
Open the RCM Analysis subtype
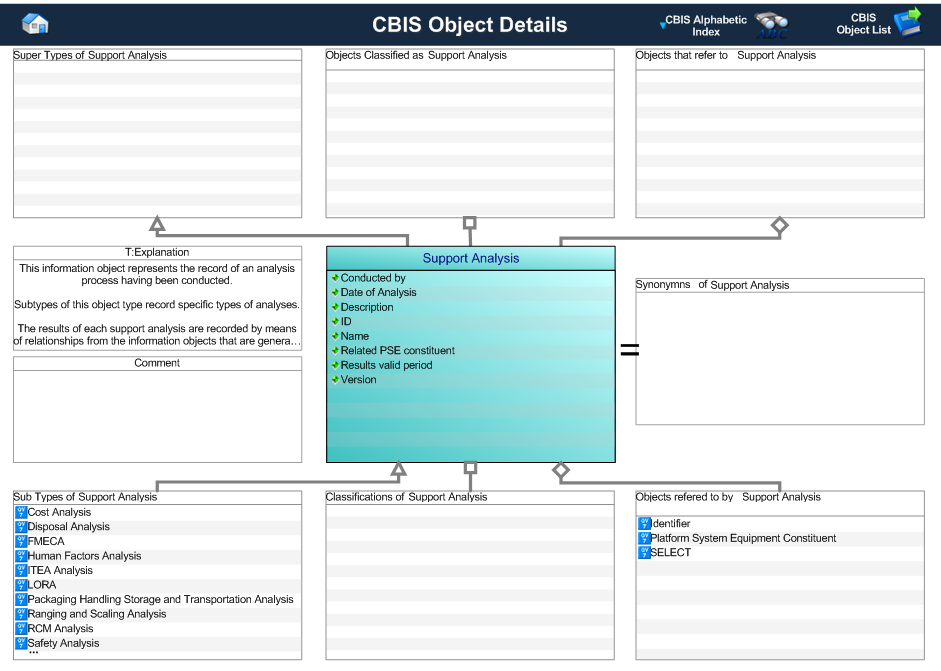61,628
